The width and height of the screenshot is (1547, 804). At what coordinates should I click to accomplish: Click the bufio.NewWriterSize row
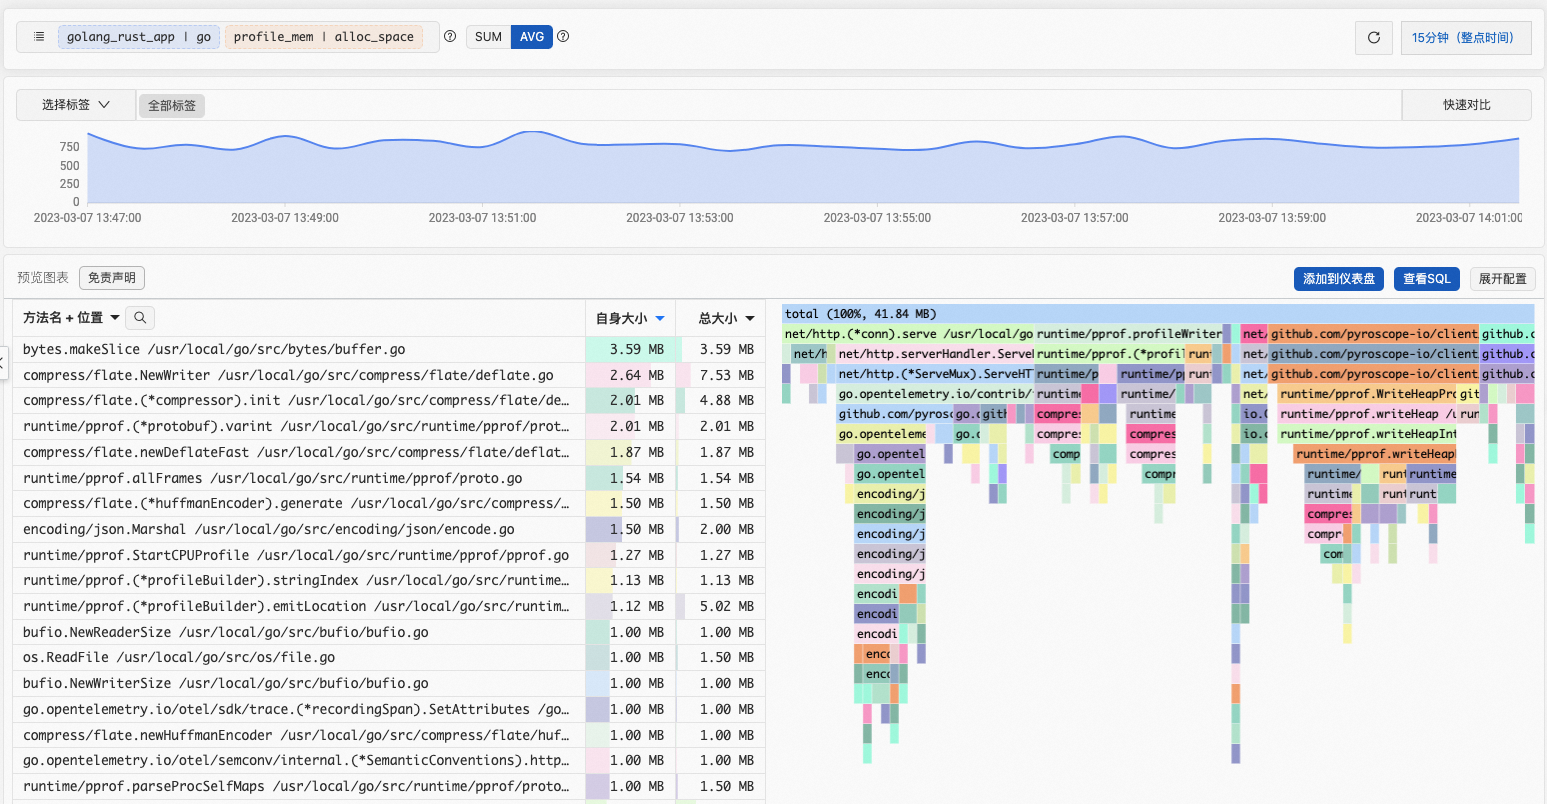pyautogui.click(x=389, y=683)
